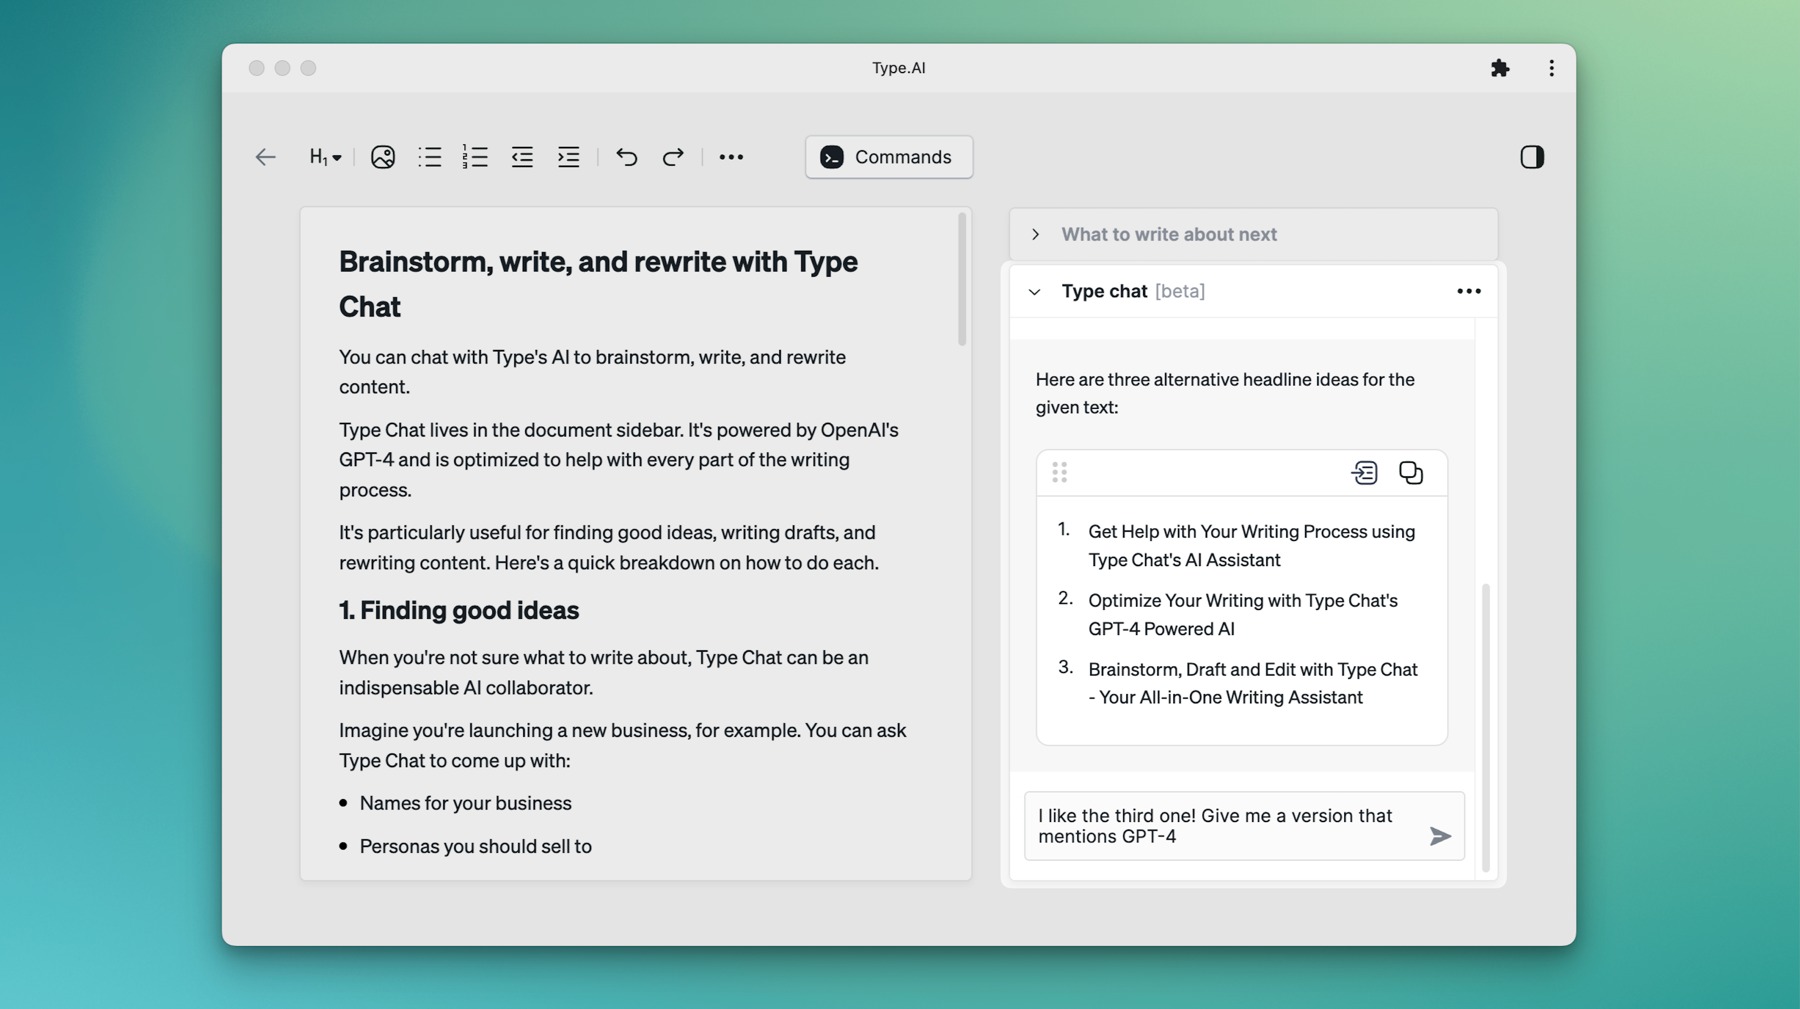Grab the drag handle on the headline card

click(1060, 472)
